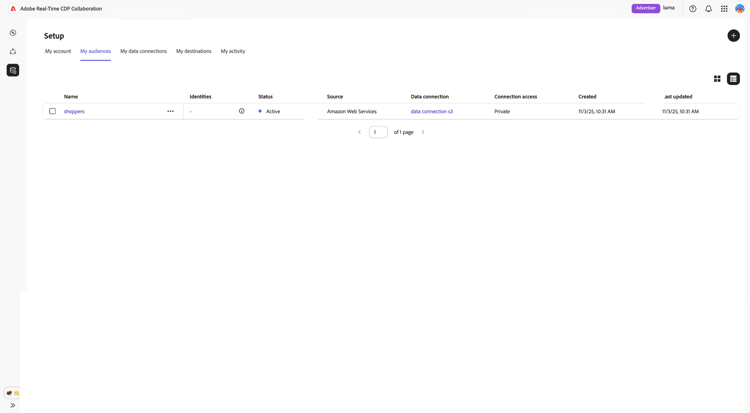Click the black plus add button
Viewport: 750px width, 413px height.
(x=733, y=35)
